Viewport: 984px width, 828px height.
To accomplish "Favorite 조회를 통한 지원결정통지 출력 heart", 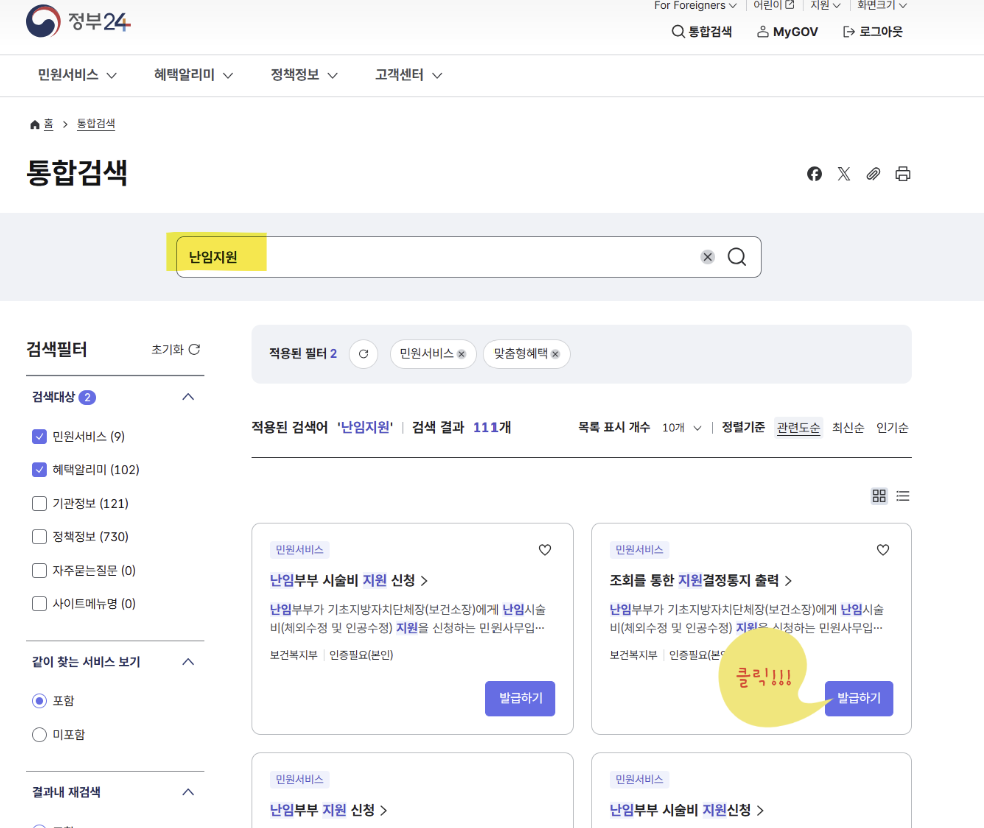I will 882,550.
